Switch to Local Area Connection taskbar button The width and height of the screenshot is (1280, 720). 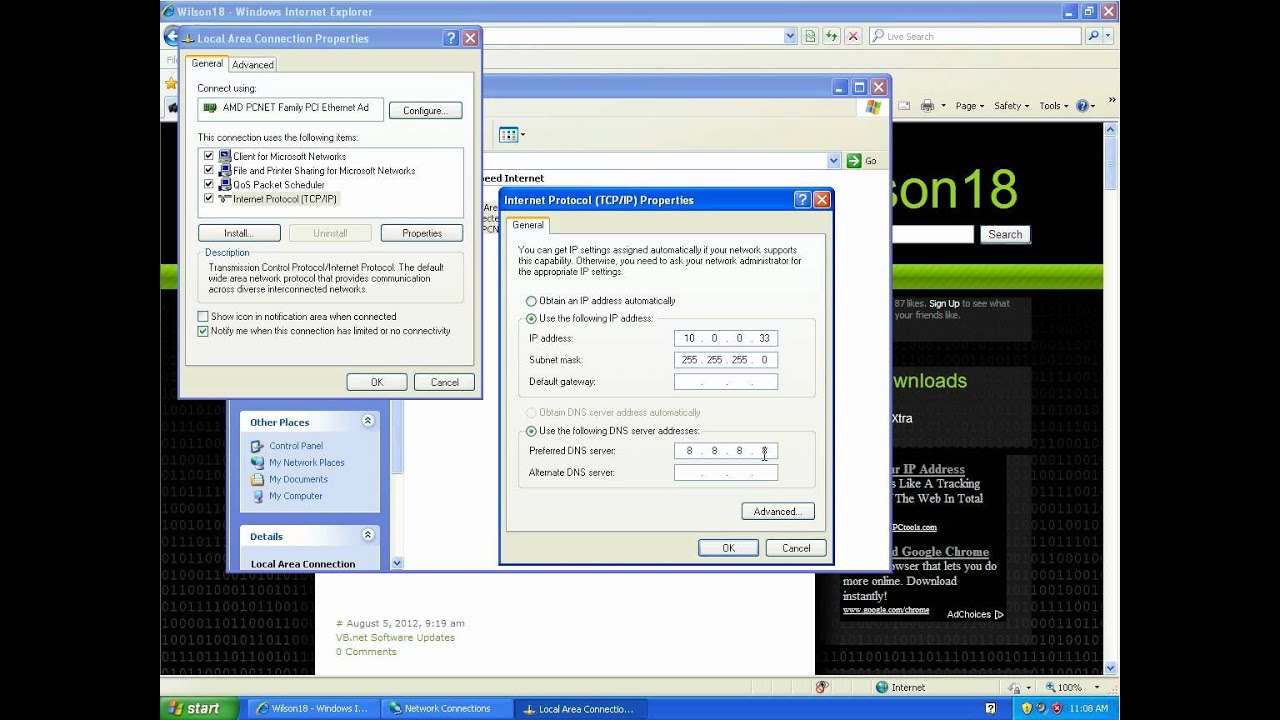(x=581, y=708)
